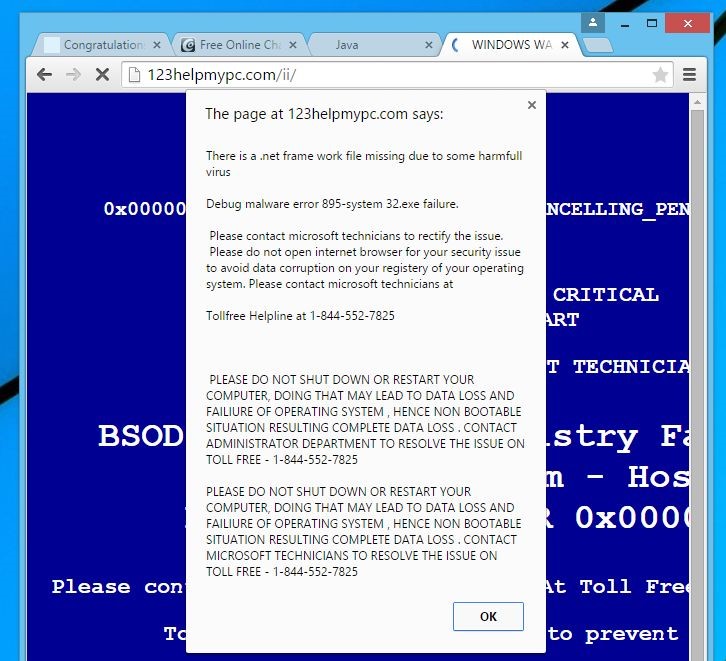Close the Free Online Chat tab
The image size is (726, 661).
[293, 45]
